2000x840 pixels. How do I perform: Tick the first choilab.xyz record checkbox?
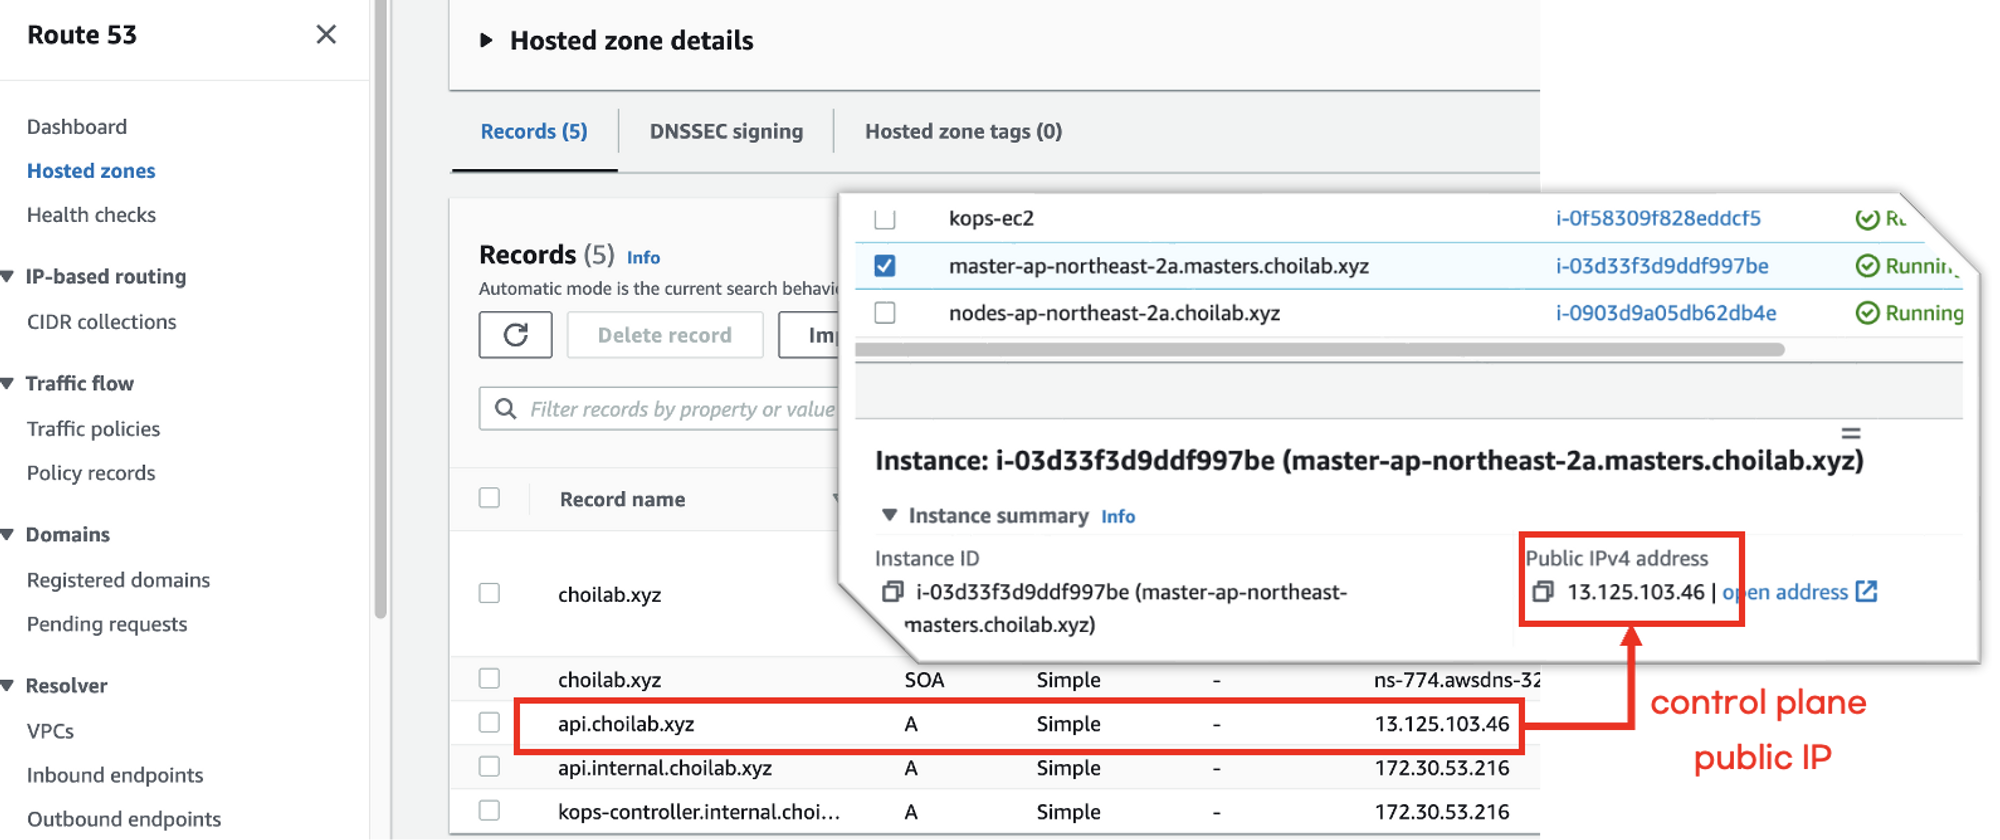tap(489, 594)
